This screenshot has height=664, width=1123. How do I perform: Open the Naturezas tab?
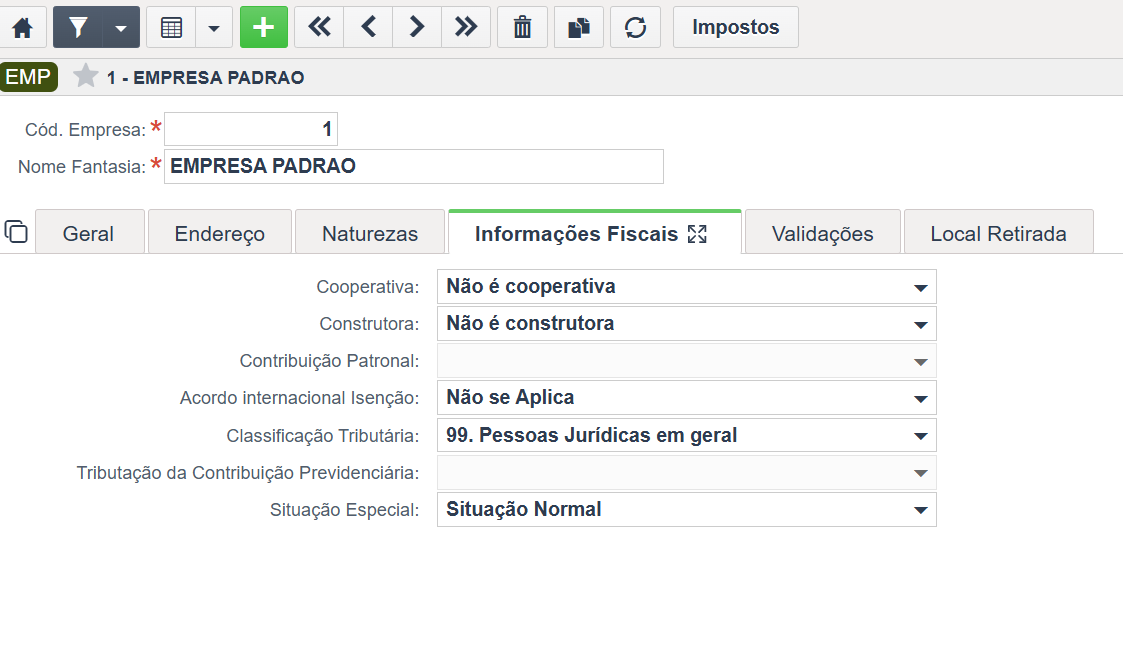[x=370, y=232]
